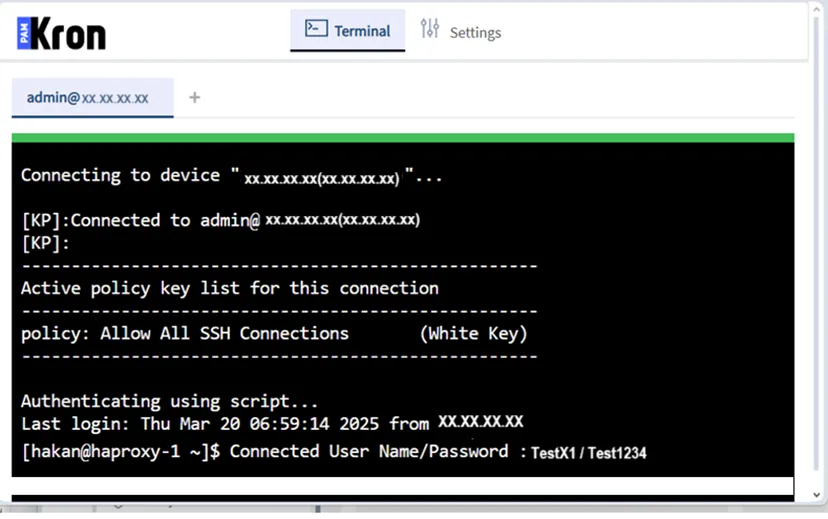This screenshot has width=828, height=519.
Task: Click the scrollbar up arrow
Action: click(817, 10)
